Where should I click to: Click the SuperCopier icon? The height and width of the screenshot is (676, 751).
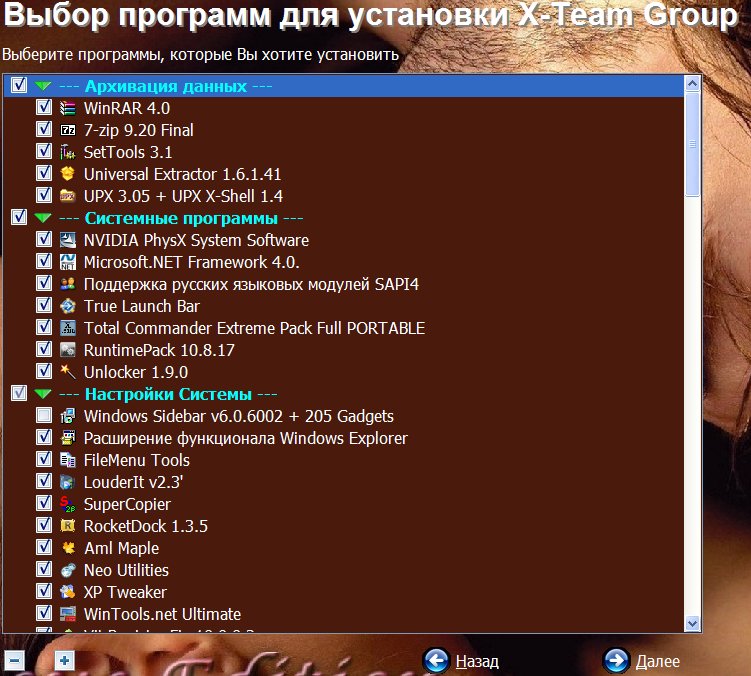click(68, 504)
